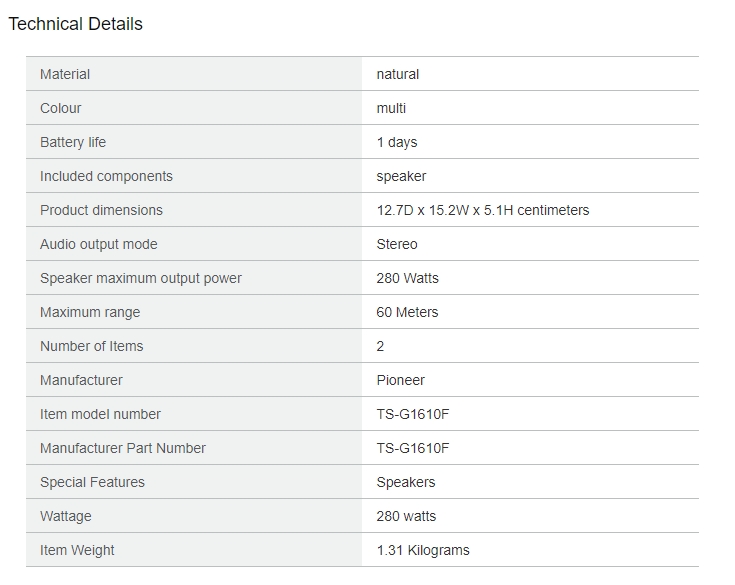Click the 'multi' colour value

(x=391, y=108)
